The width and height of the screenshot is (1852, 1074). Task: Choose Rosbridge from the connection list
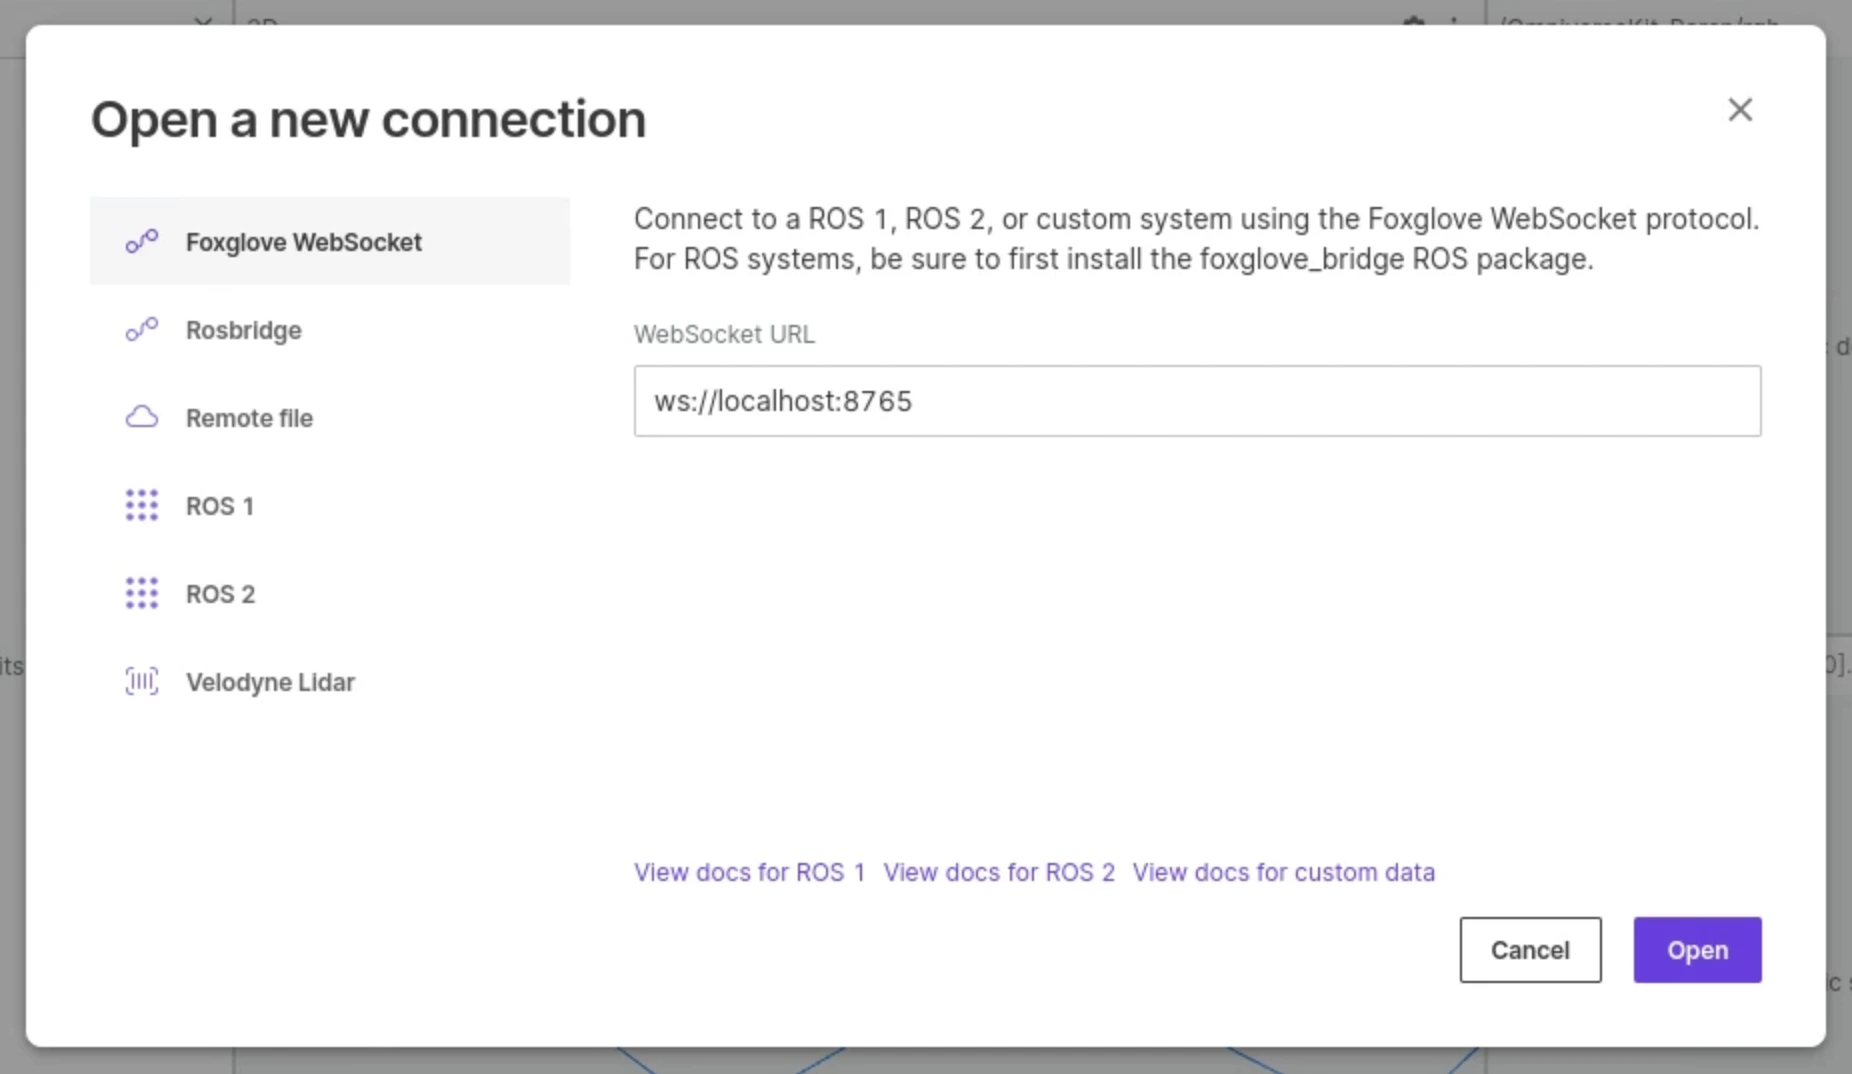[x=243, y=330]
